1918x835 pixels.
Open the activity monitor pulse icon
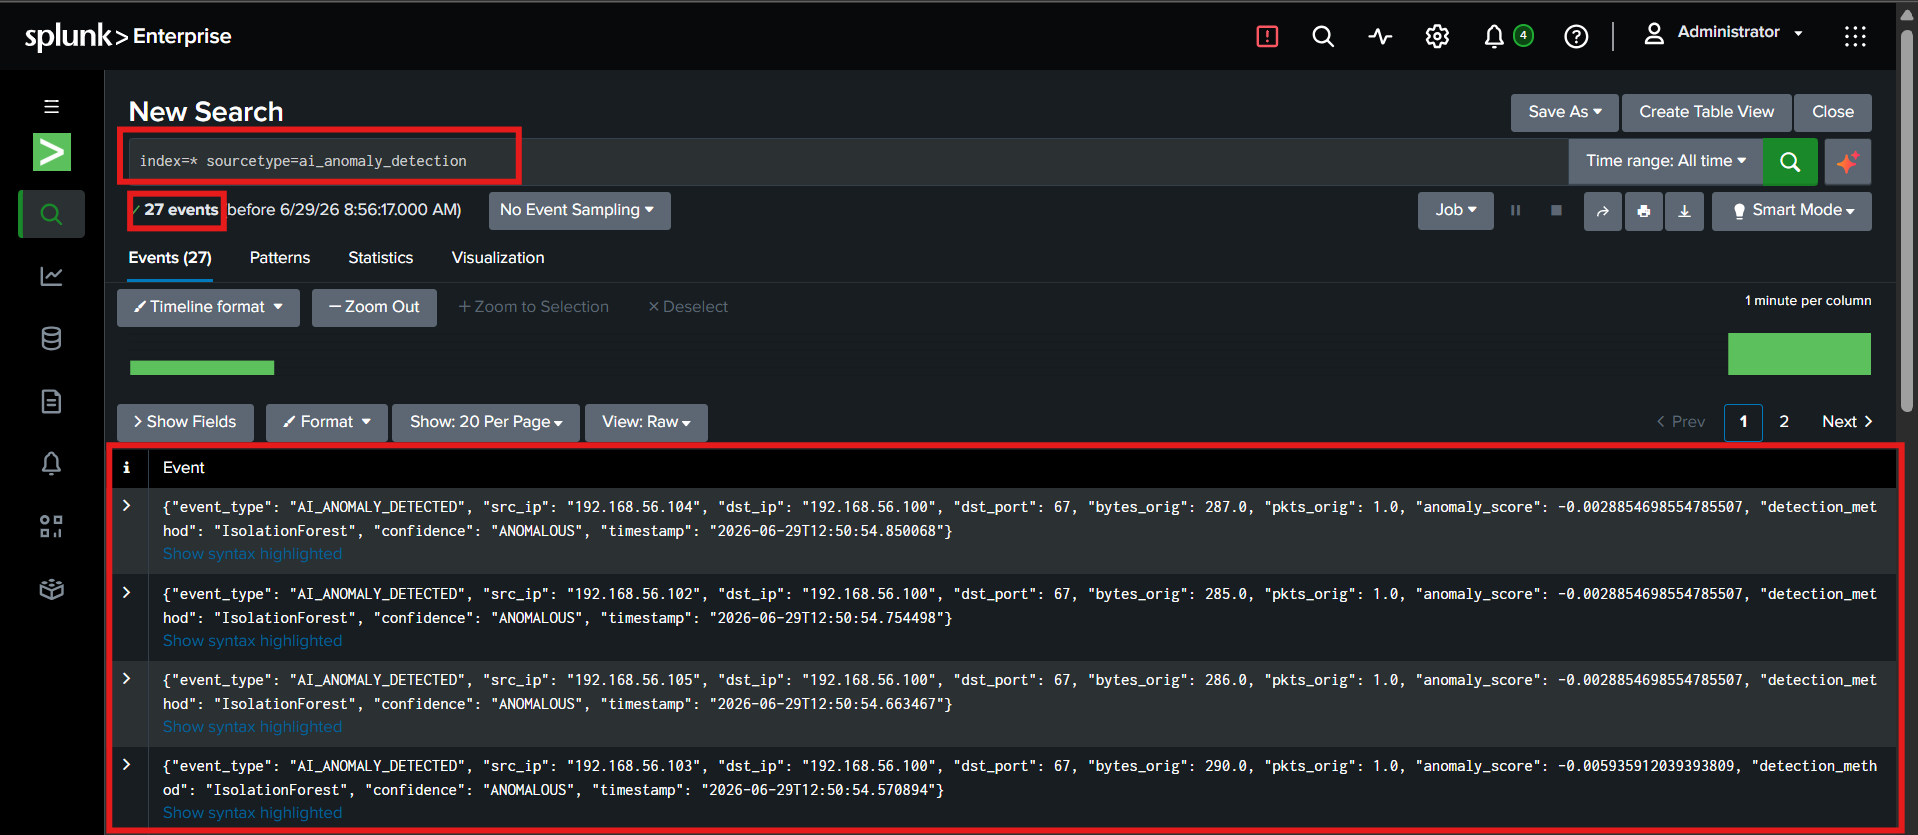[x=1380, y=37]
